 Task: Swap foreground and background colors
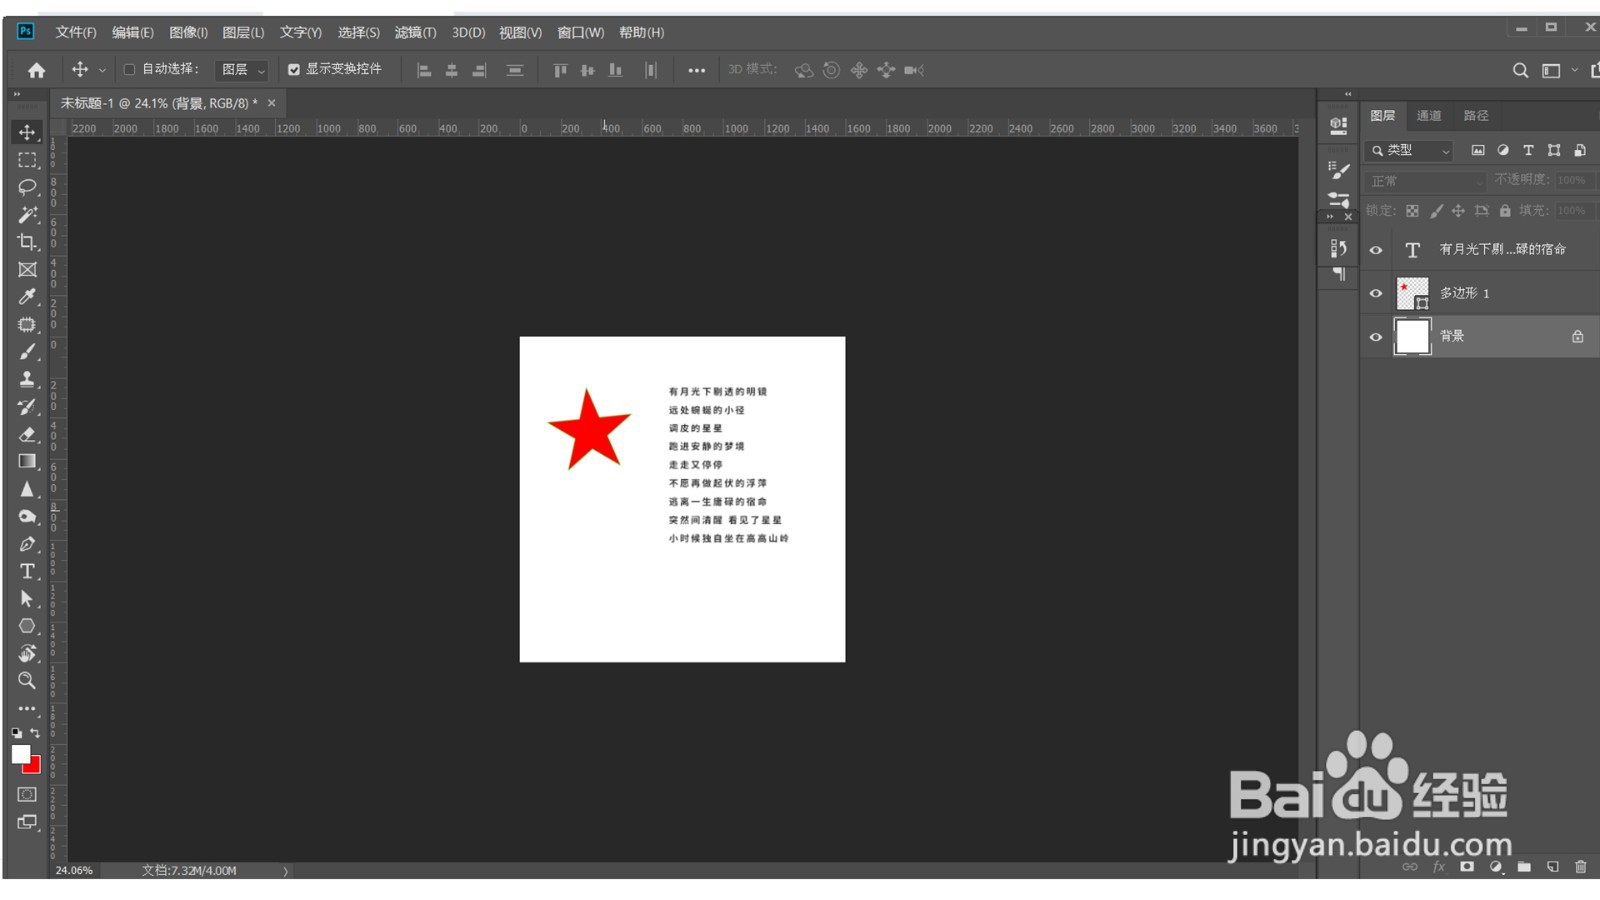[x=35, y=733]
